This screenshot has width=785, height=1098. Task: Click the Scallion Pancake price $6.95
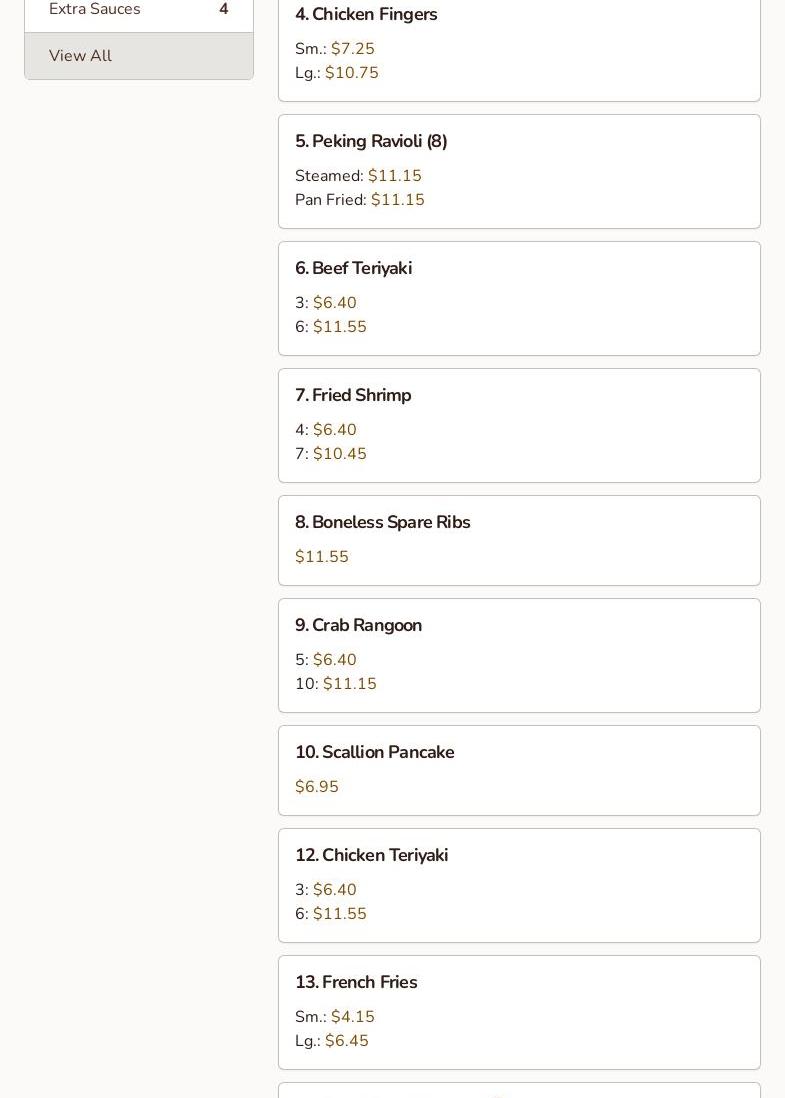pyautogui.click(x=317, y=787)
